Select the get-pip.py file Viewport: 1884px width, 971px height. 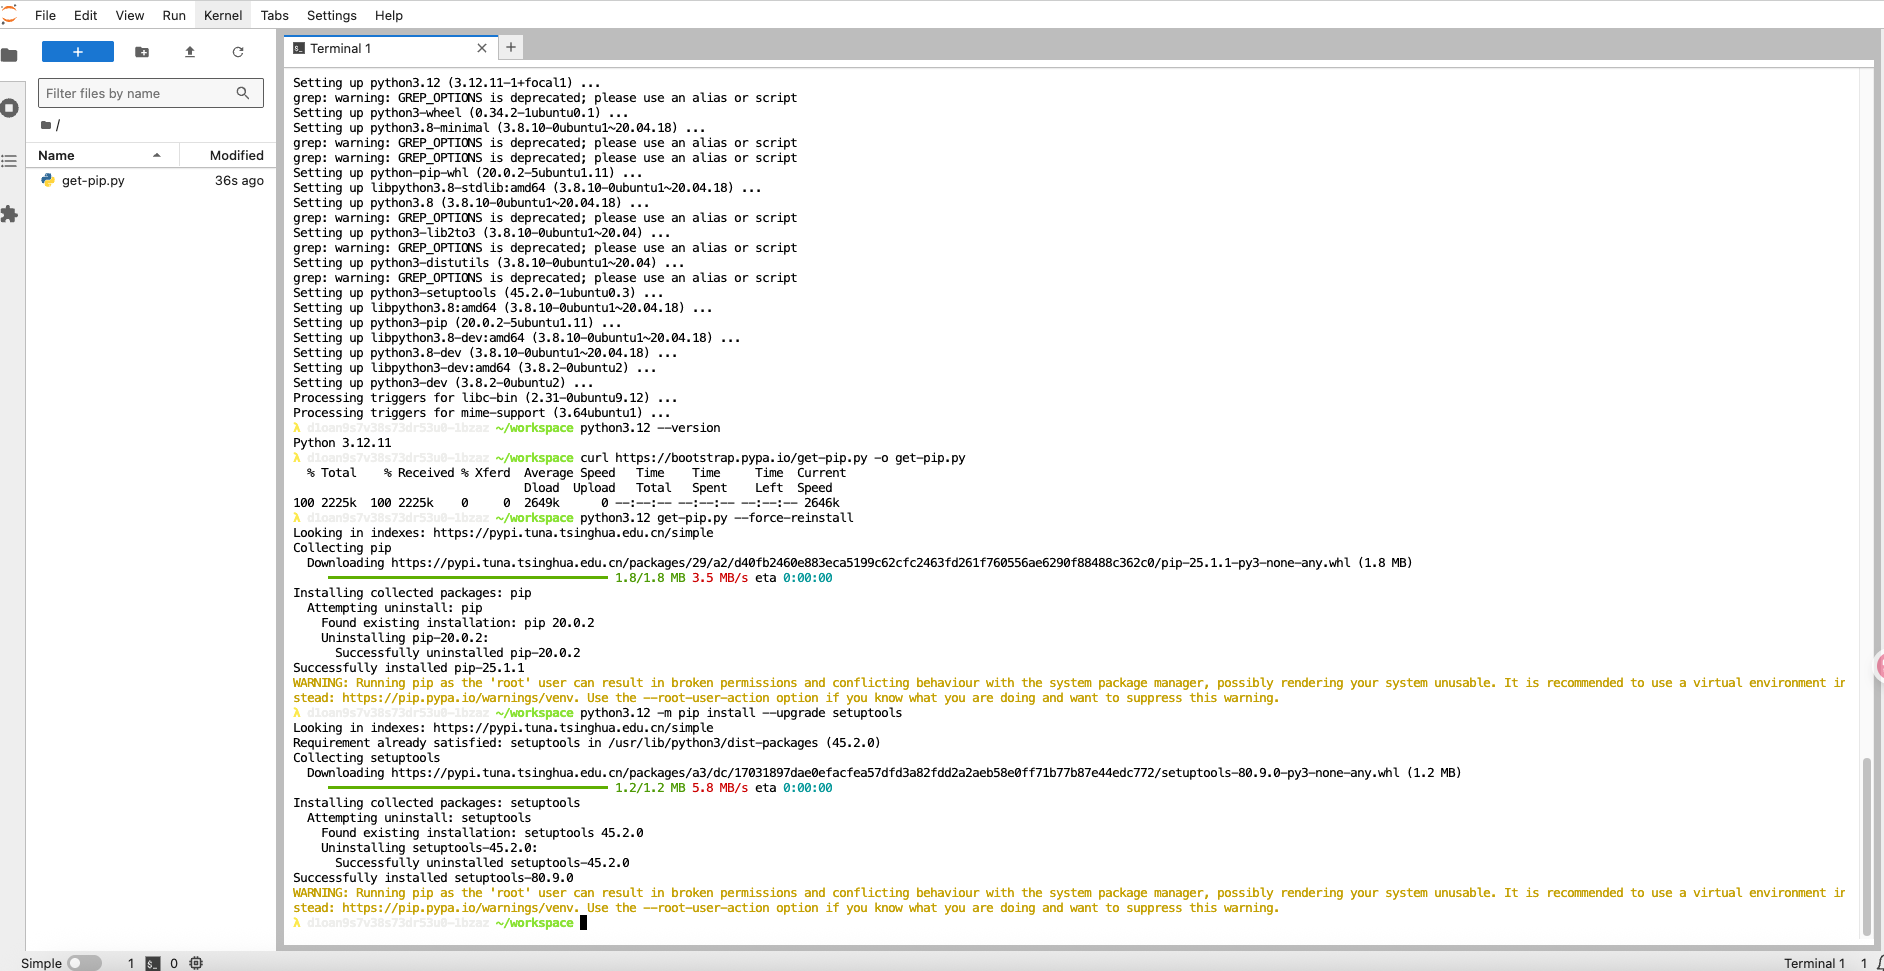point(151,181)
